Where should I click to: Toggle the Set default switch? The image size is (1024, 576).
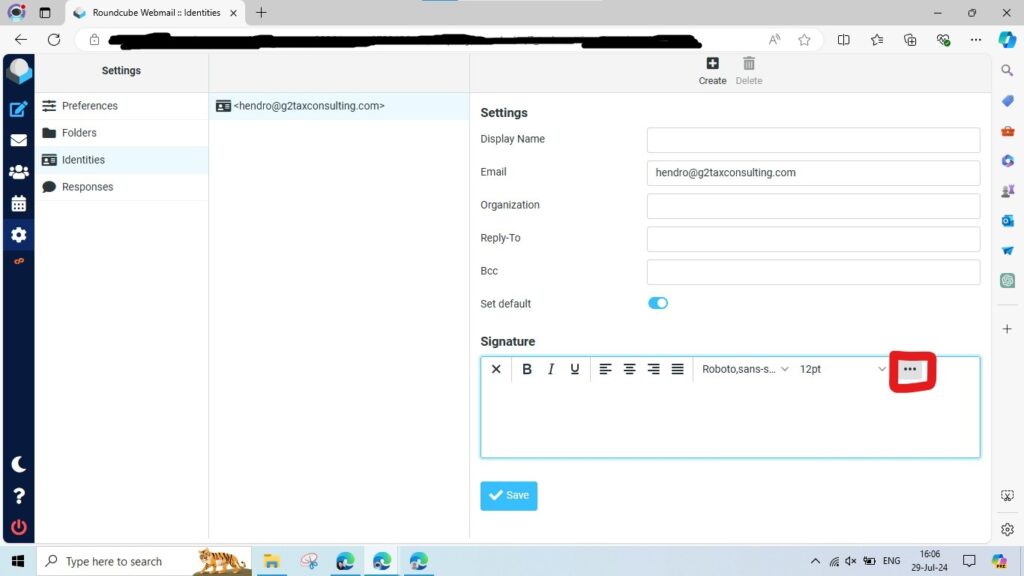pos(658,303)
